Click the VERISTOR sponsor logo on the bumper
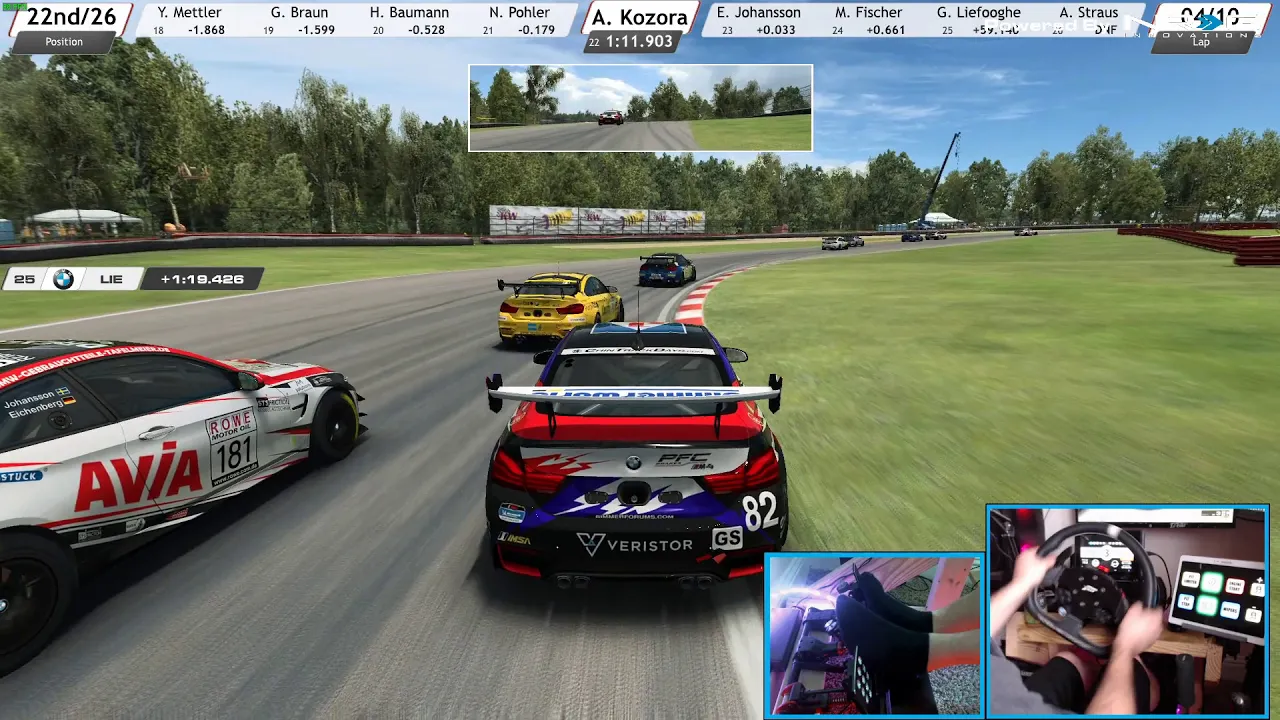The image size is (1280, 720). click(x=635, y=545)
